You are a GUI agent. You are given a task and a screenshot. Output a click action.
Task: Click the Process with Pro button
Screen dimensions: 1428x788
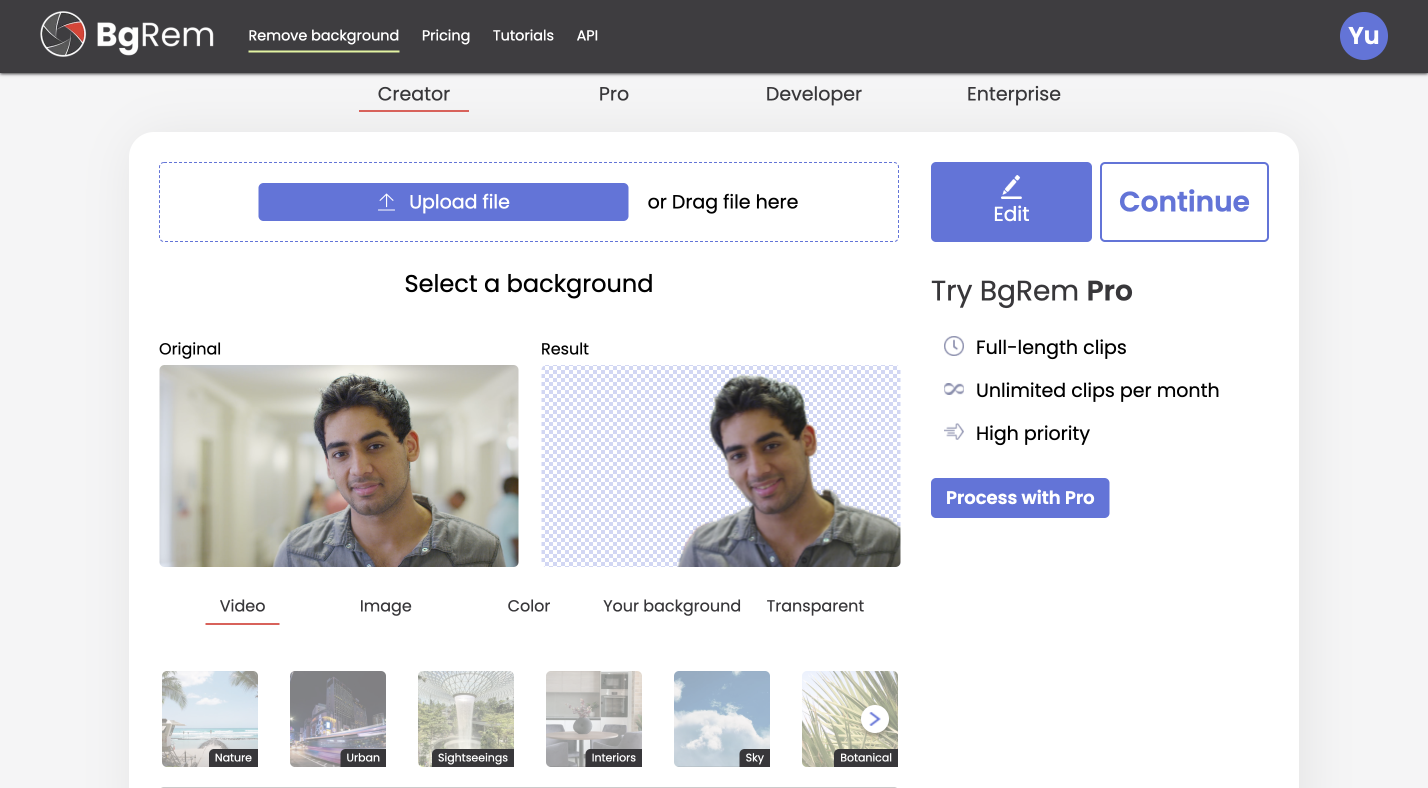pos(1020,497)
